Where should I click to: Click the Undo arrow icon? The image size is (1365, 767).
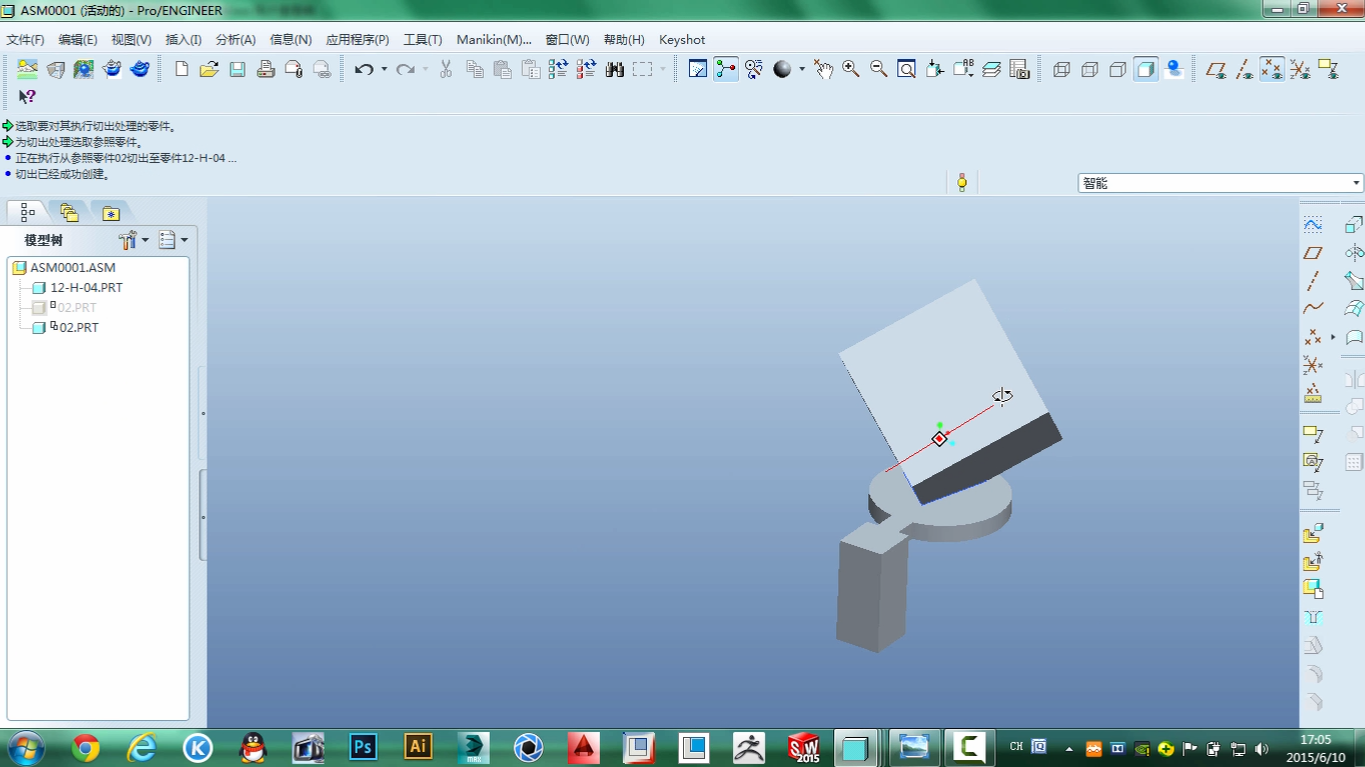pyautogui.click(x=364, y=69)
